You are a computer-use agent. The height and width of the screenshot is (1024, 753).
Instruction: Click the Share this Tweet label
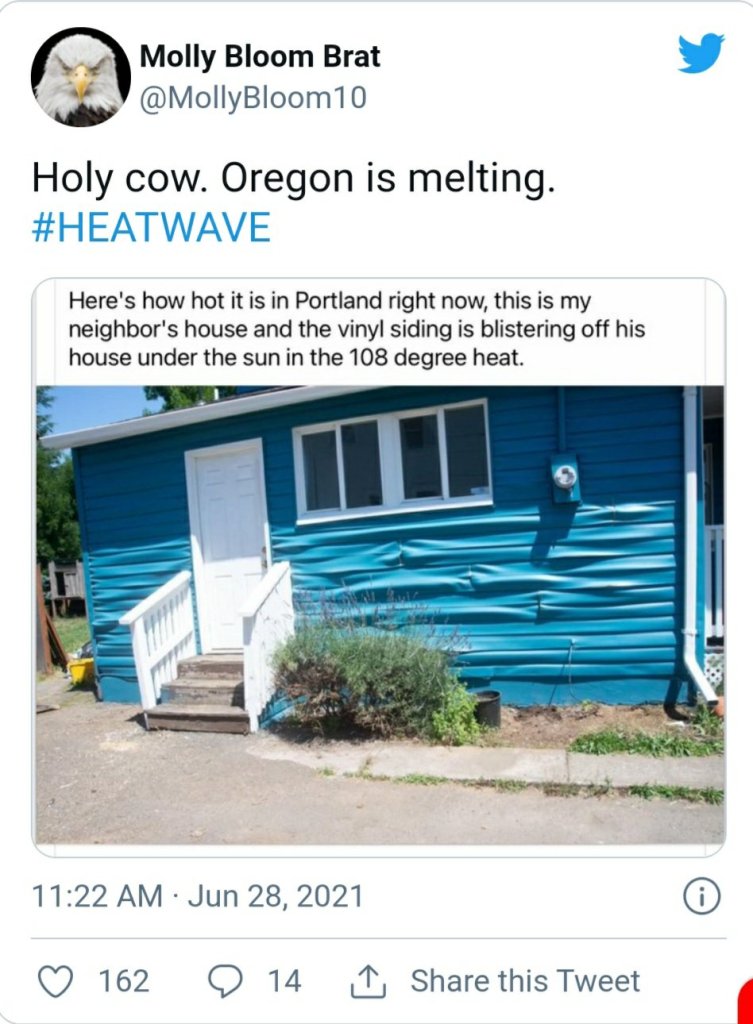coord(525,981)
